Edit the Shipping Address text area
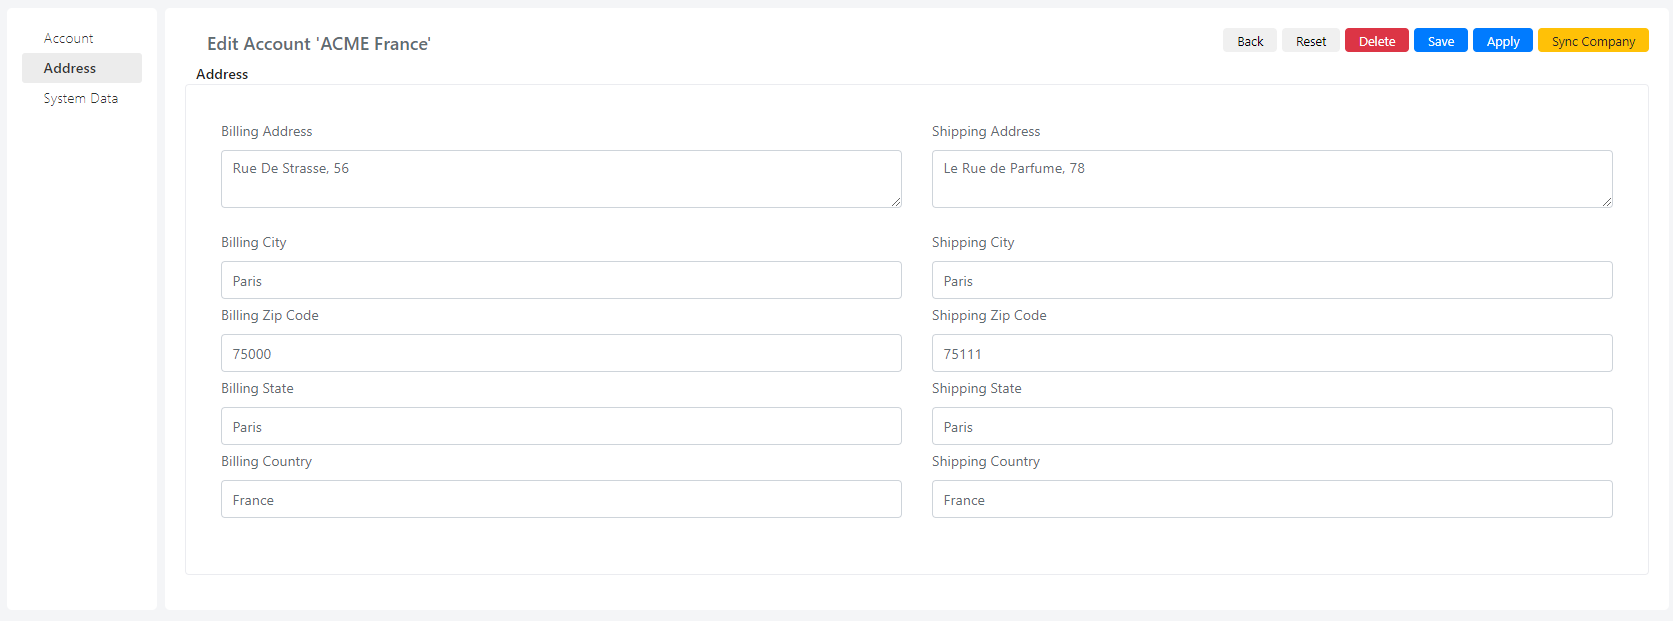 click(1272, 179)
